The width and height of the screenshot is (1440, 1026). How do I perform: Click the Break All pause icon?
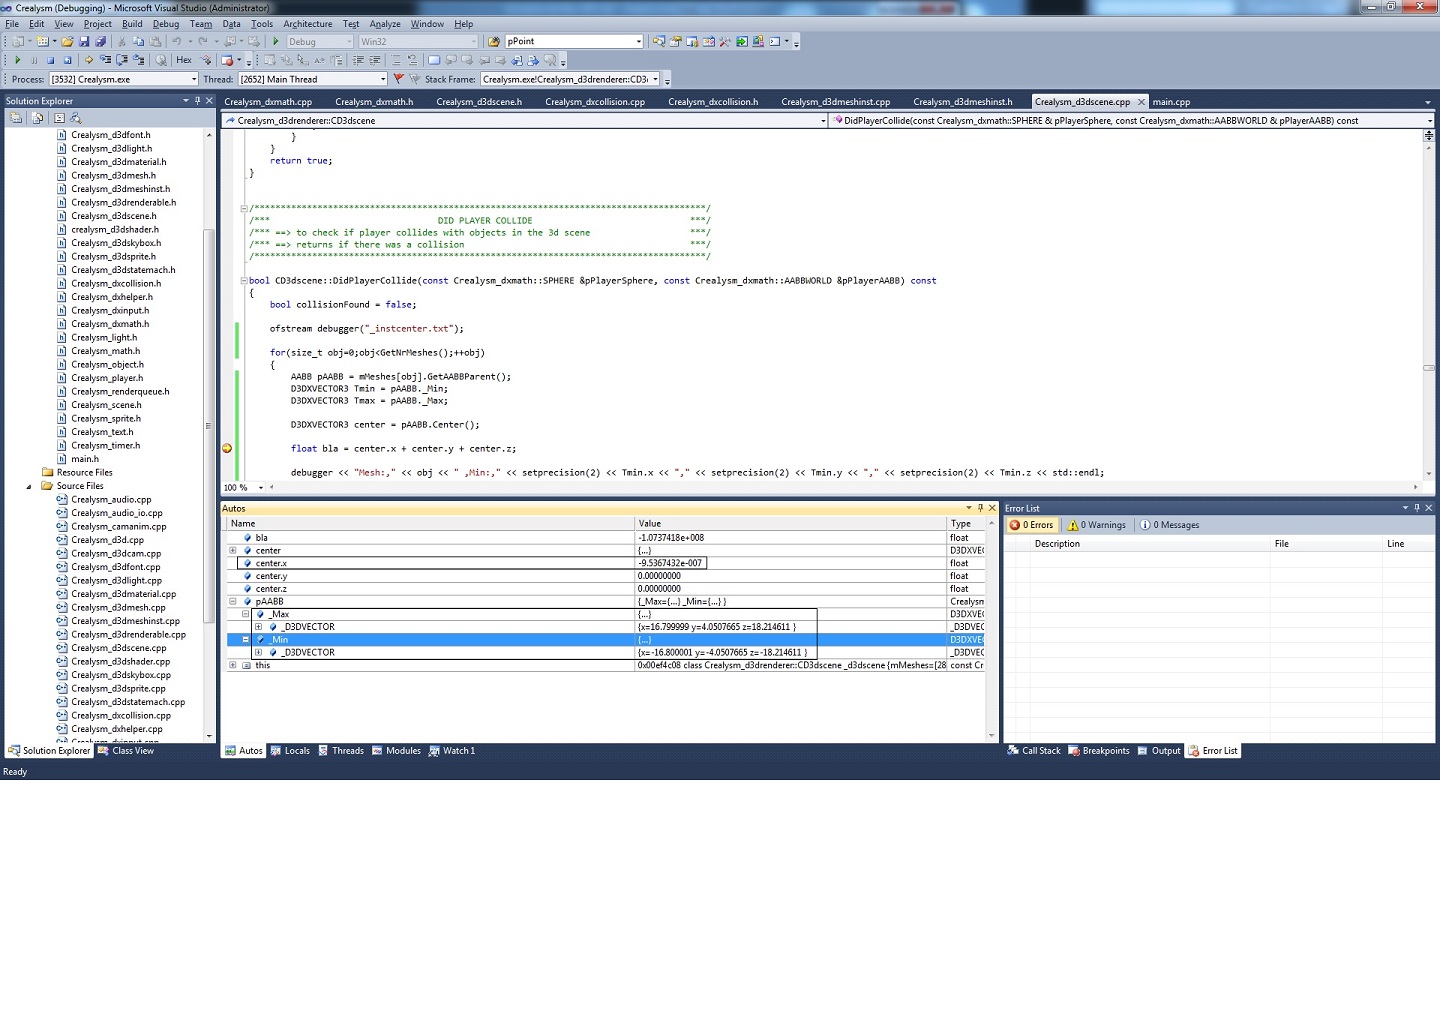tap(34, 60)
